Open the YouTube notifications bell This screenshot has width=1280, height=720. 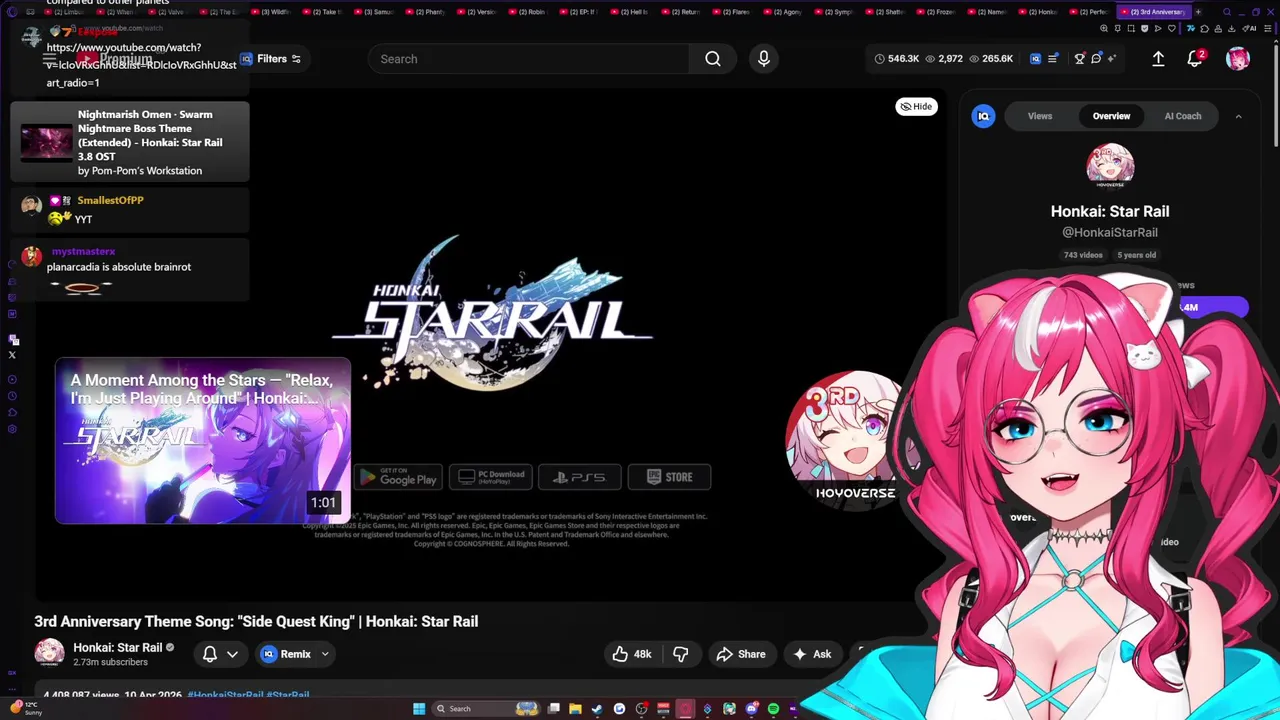[x=1195, y=59]
